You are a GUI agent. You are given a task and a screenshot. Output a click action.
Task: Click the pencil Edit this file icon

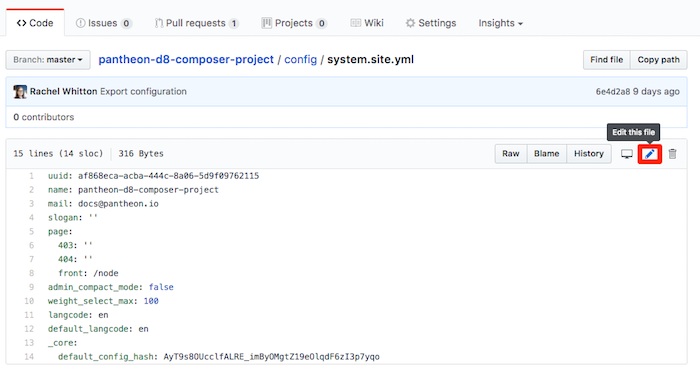pos(650,154)
